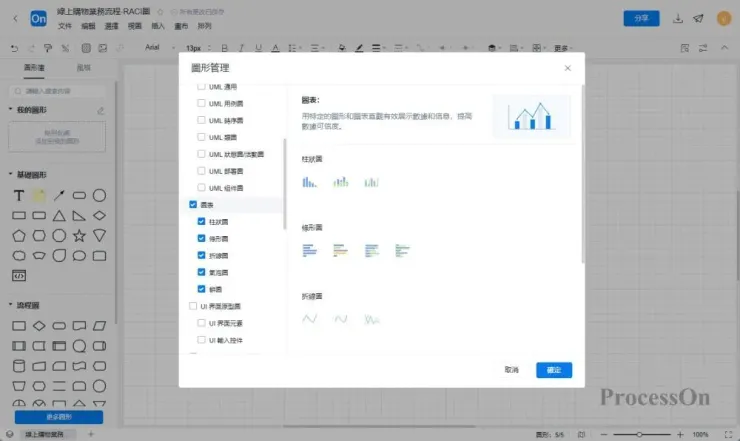Screen dimensions: 740x441
Task: Select the format painter tool
Action: (48, 48)
